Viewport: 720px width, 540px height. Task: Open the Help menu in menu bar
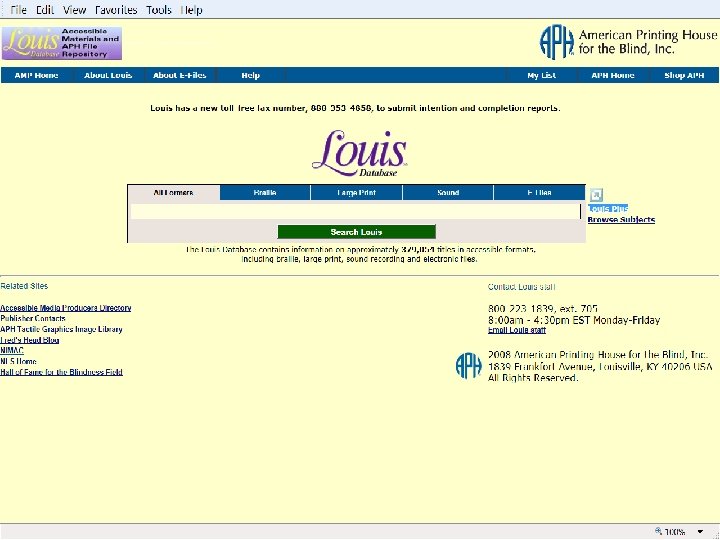(191, 10)
